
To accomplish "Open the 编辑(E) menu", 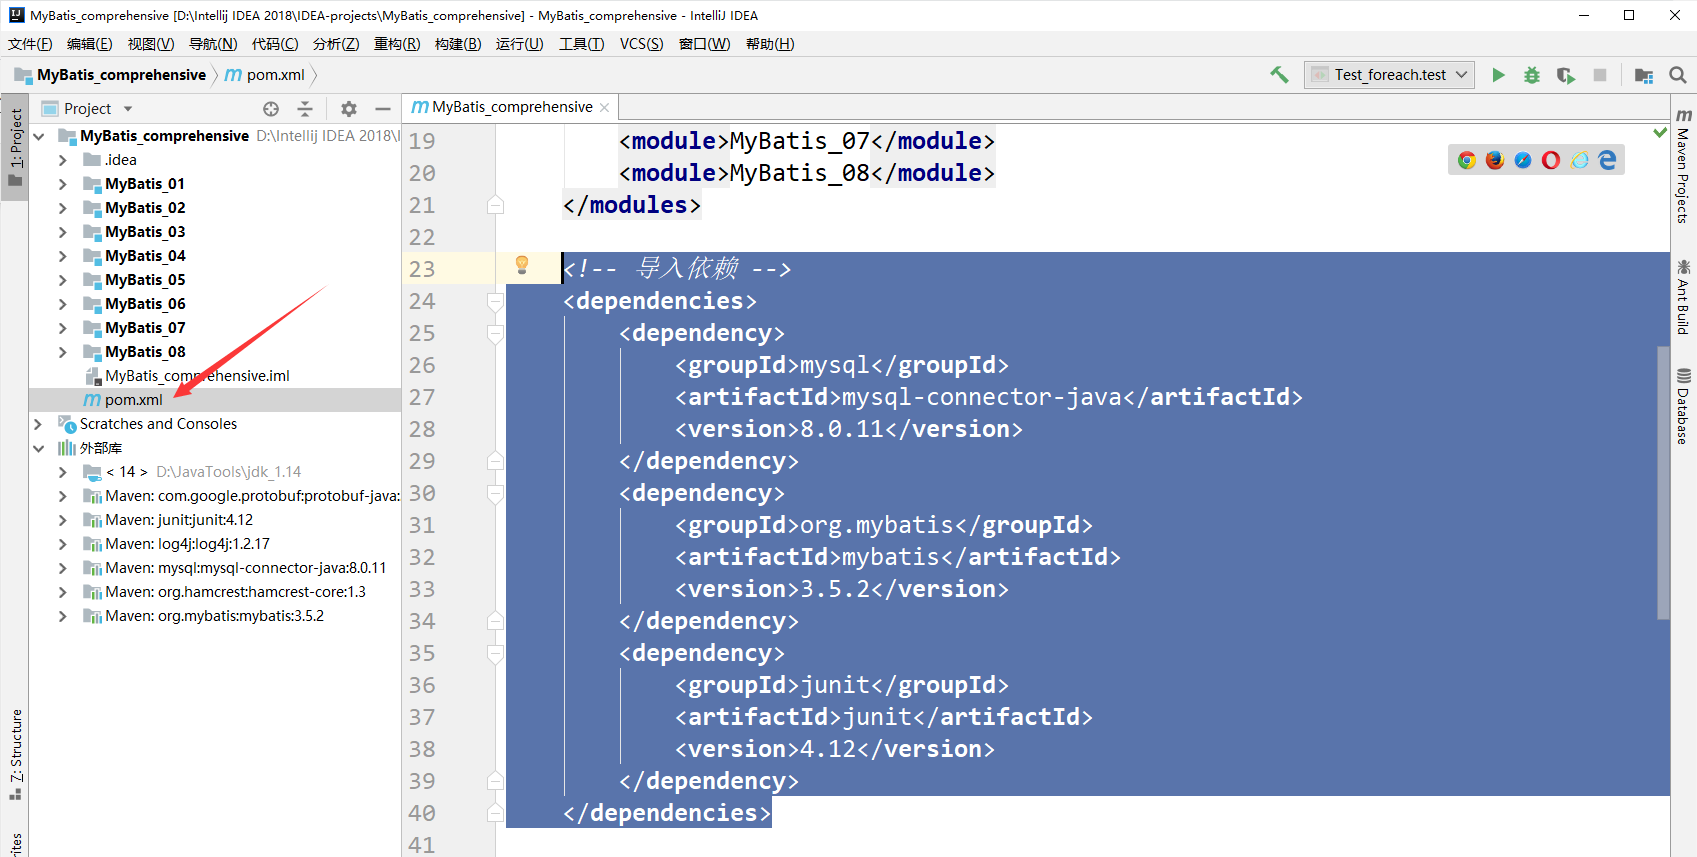I will pos(90,44).
